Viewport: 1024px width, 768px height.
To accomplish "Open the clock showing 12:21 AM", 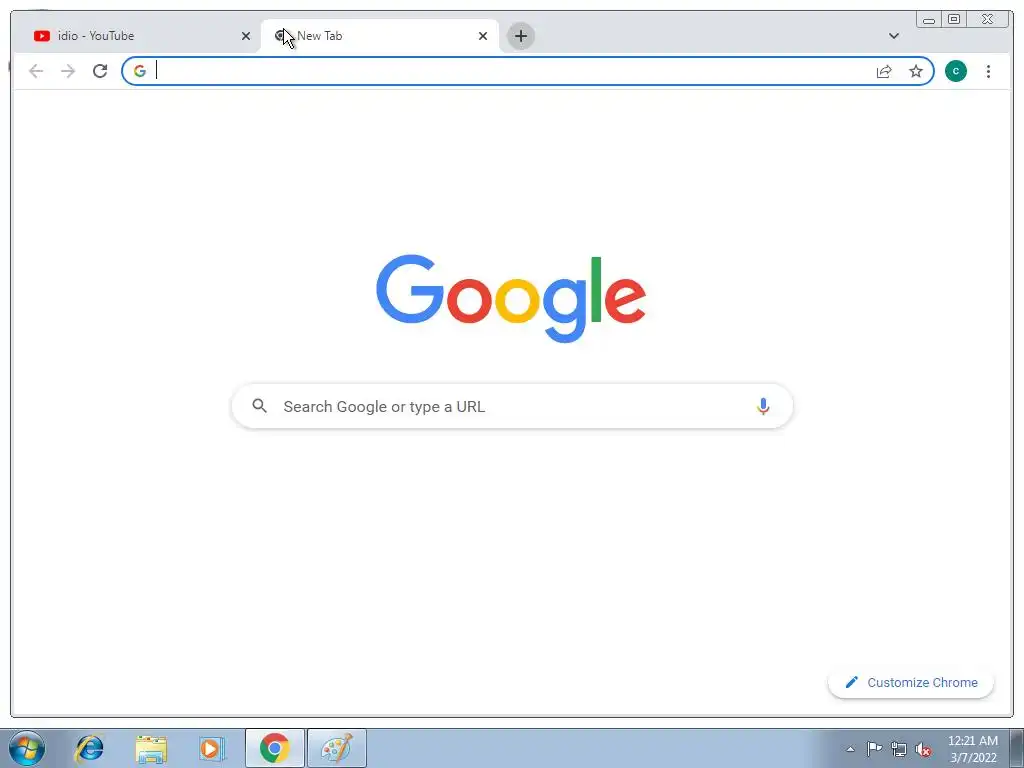I will point(973,749).
